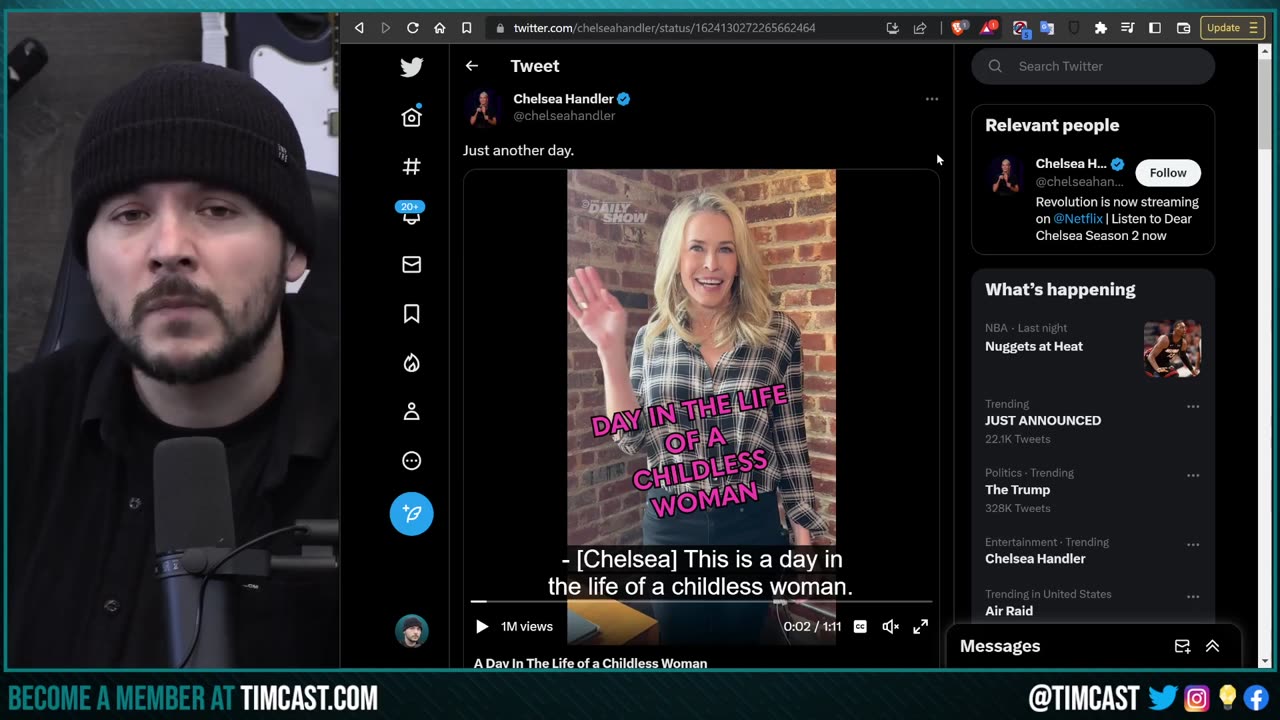Viewport: 1280px width, 720px height.
Task: Open Air Raid trending topic
Action: click(1009, 610)
